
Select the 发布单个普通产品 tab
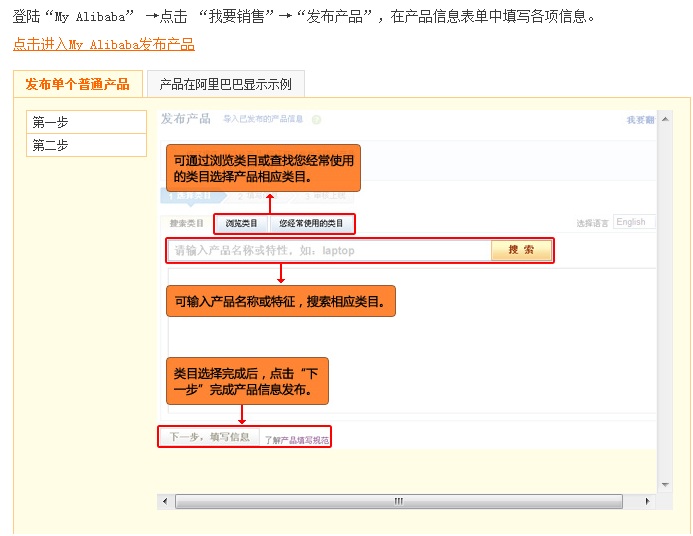78,84
